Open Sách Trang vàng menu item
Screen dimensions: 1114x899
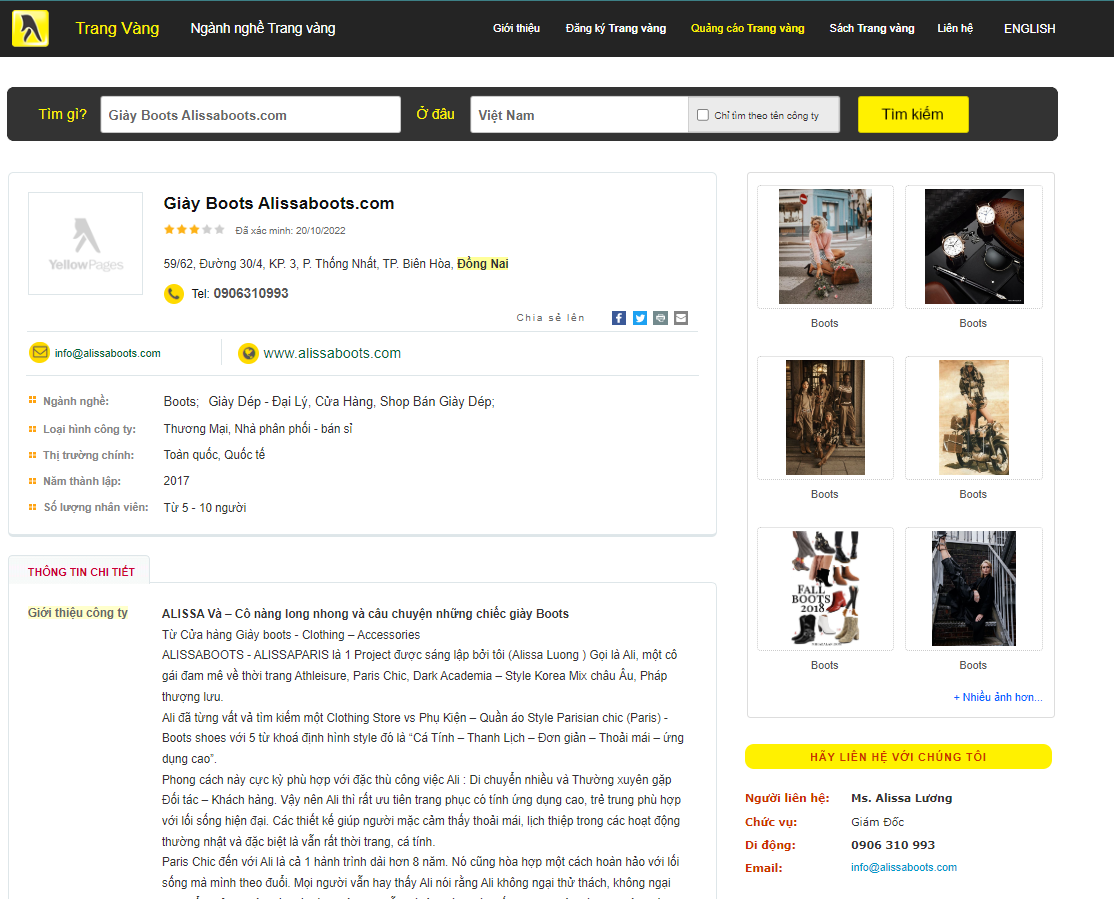click(872, 28)
